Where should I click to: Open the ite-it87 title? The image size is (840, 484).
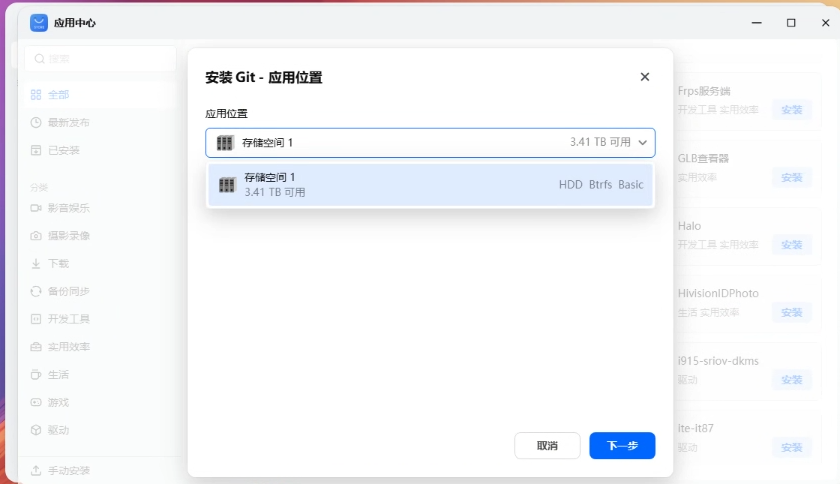tap(695, 428)
